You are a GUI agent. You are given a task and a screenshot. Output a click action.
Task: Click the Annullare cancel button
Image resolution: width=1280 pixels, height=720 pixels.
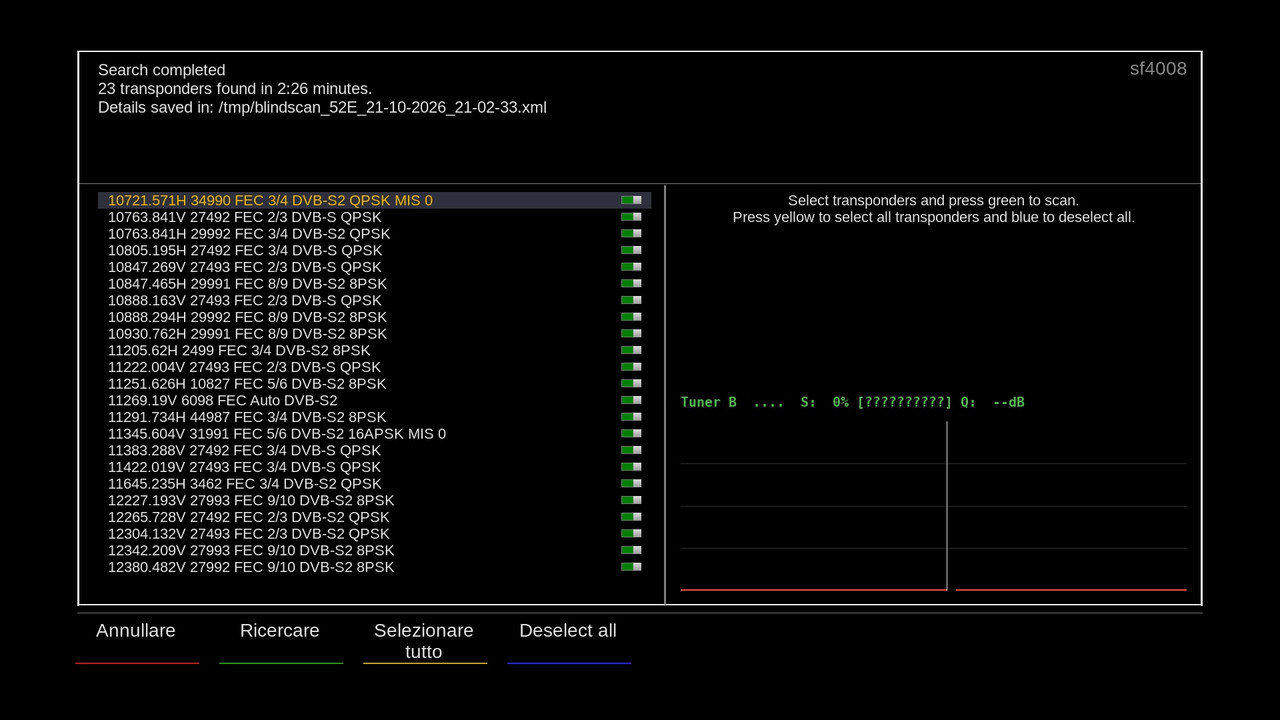[136, 631]
